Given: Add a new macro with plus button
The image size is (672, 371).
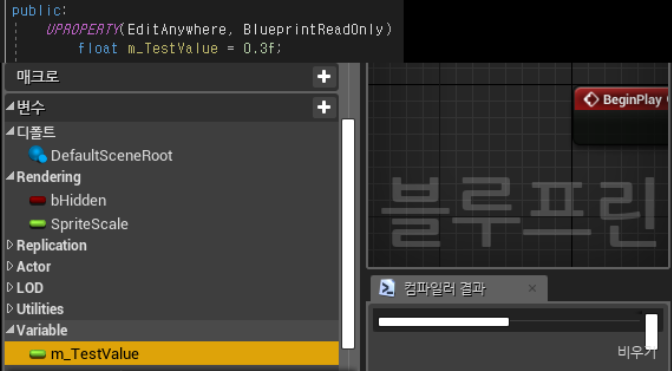Looking at the screenshot, I should (324, 77).
